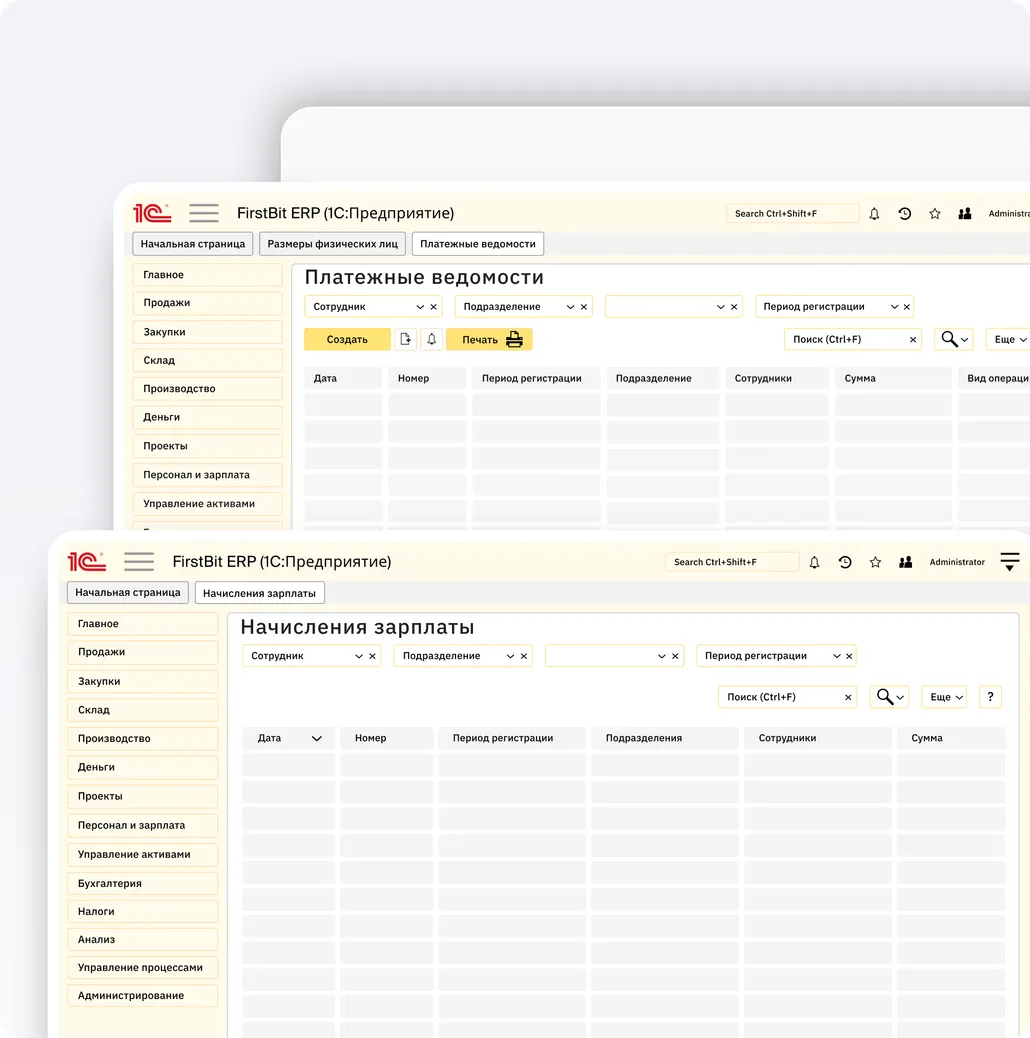Click the yellow Создать button

pyautogui.click(x=347, y=340)
